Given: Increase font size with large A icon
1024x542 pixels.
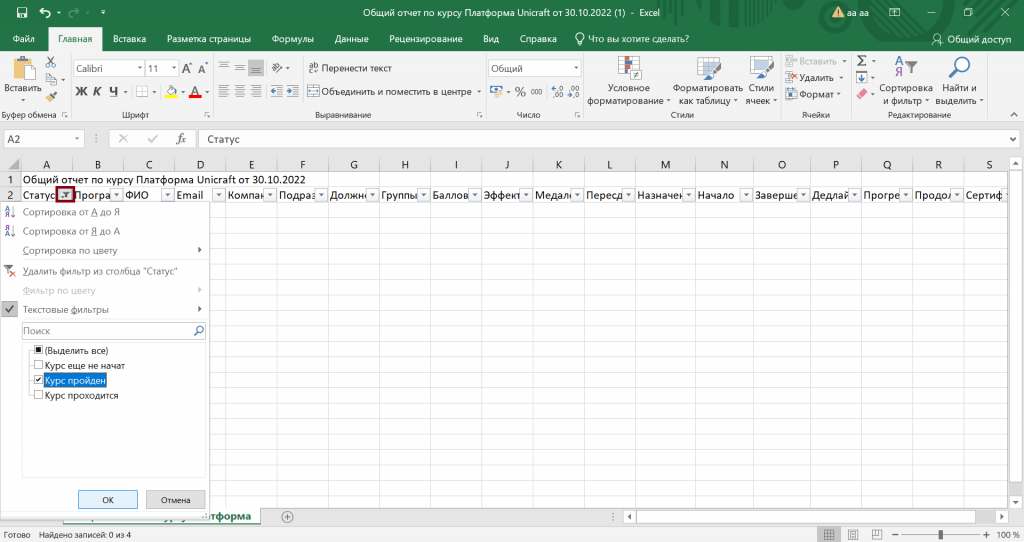Looking at the screenshot, I should (187, 69).
